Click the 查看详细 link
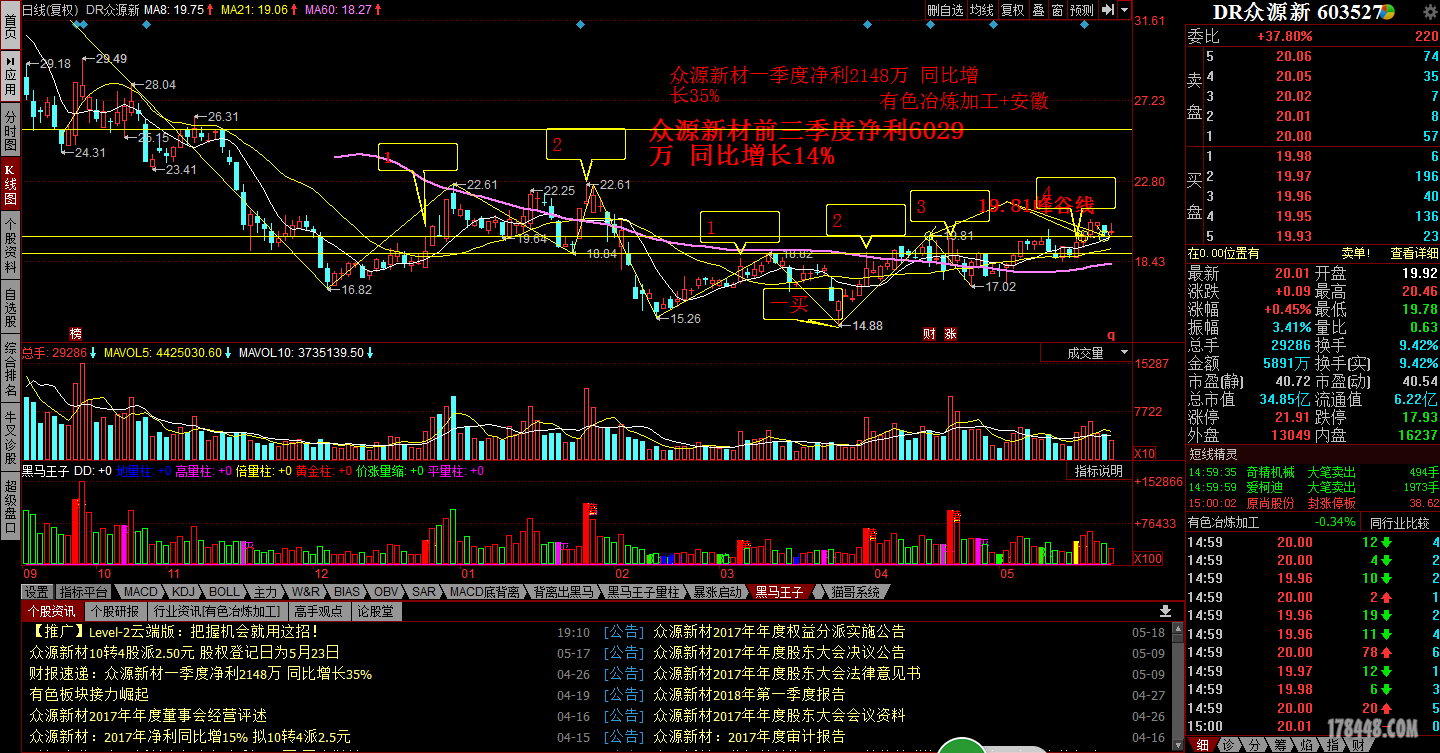This screenshot has width=1440, height=753. 1414,254
